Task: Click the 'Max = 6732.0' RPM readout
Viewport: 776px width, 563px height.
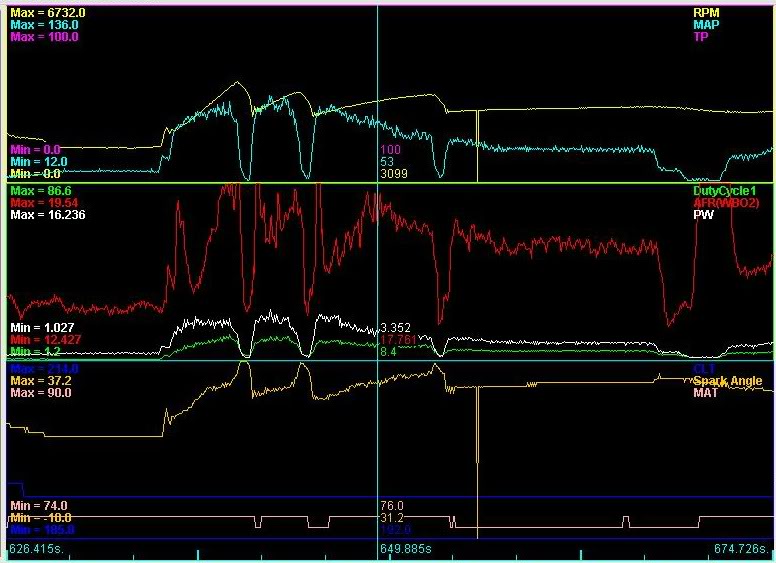Action: coord(48,13)
